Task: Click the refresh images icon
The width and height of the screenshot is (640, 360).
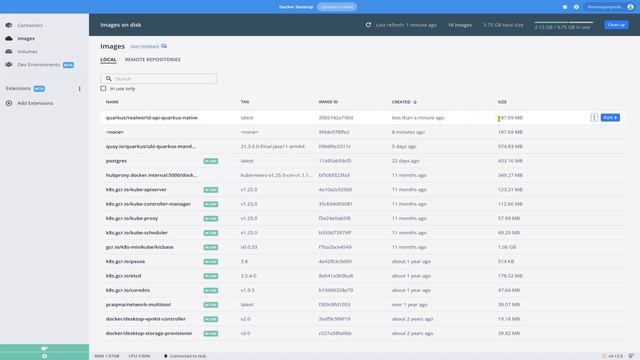Action: 368,25
